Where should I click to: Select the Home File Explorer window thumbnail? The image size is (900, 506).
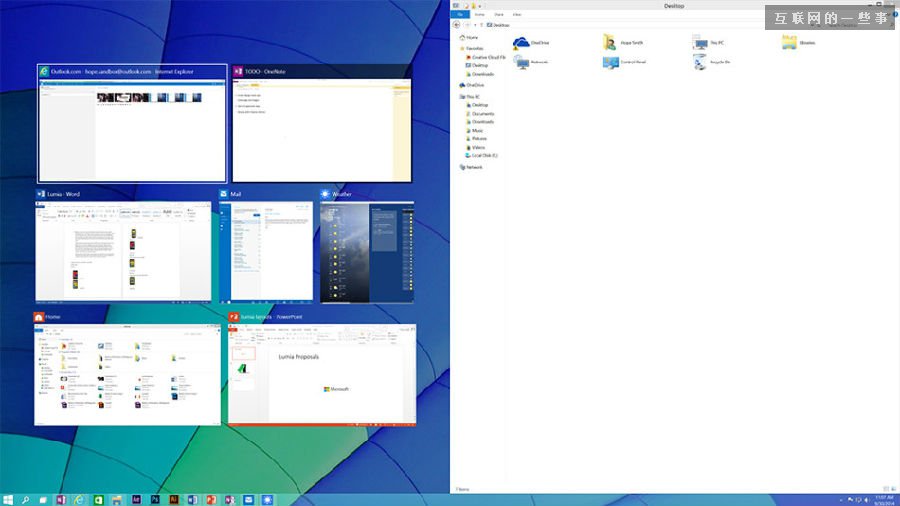click(127, 369)
